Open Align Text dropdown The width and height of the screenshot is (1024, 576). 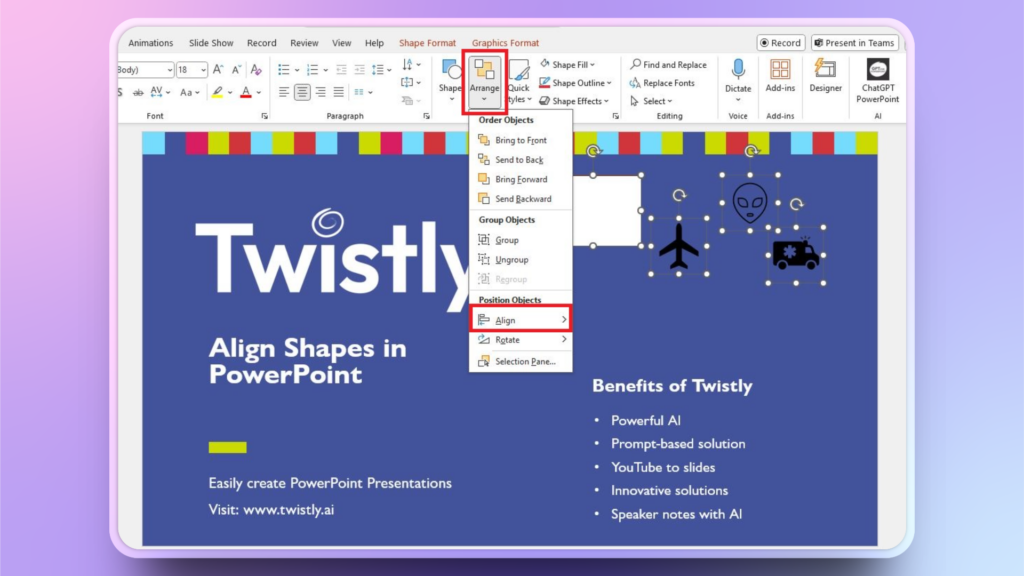[x=411, y=83]
